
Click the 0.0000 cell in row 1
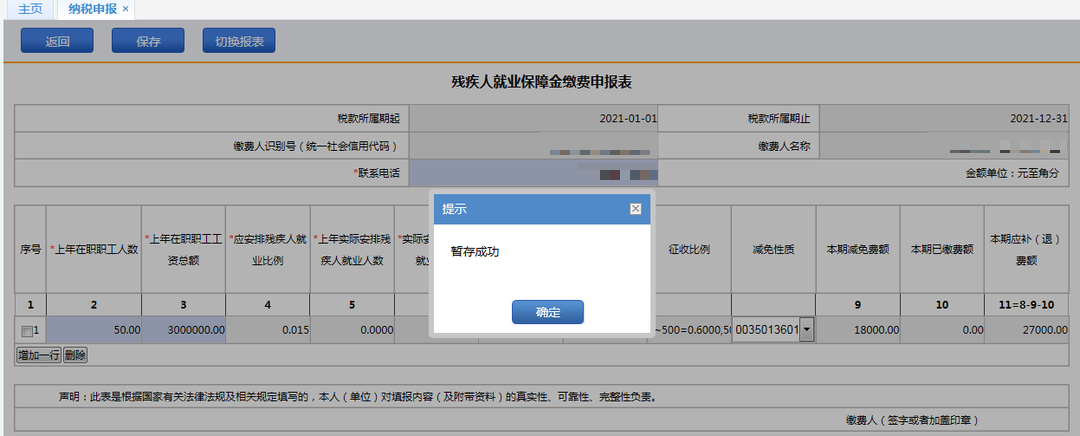tap(352, 331)
